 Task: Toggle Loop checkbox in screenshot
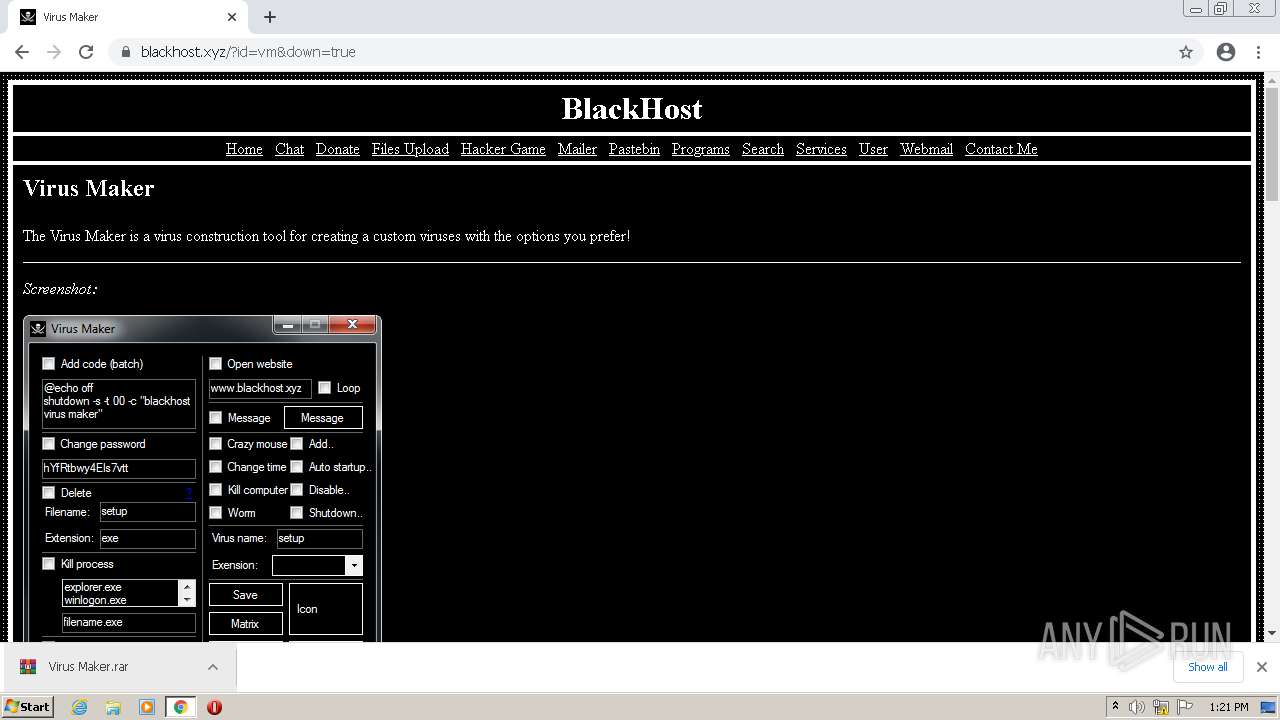[325, 388]
